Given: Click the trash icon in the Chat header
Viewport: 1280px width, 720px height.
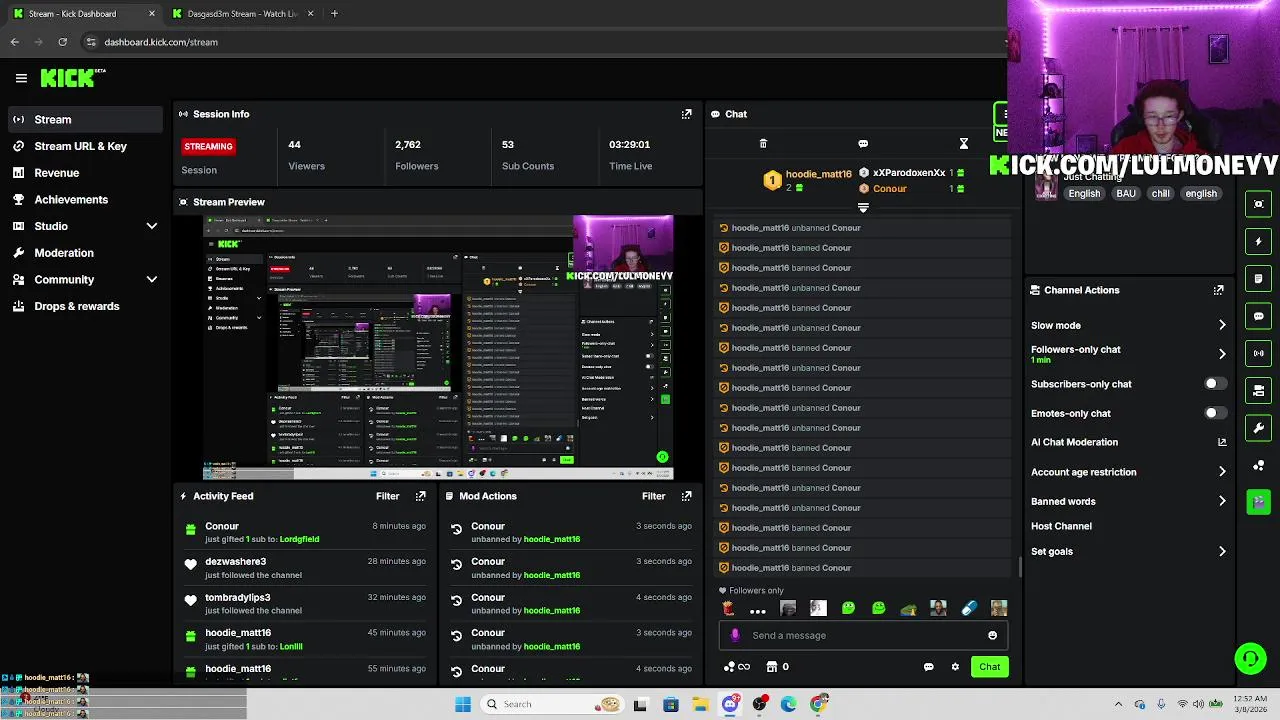Looking at the screenshot, I should (763, 144).
